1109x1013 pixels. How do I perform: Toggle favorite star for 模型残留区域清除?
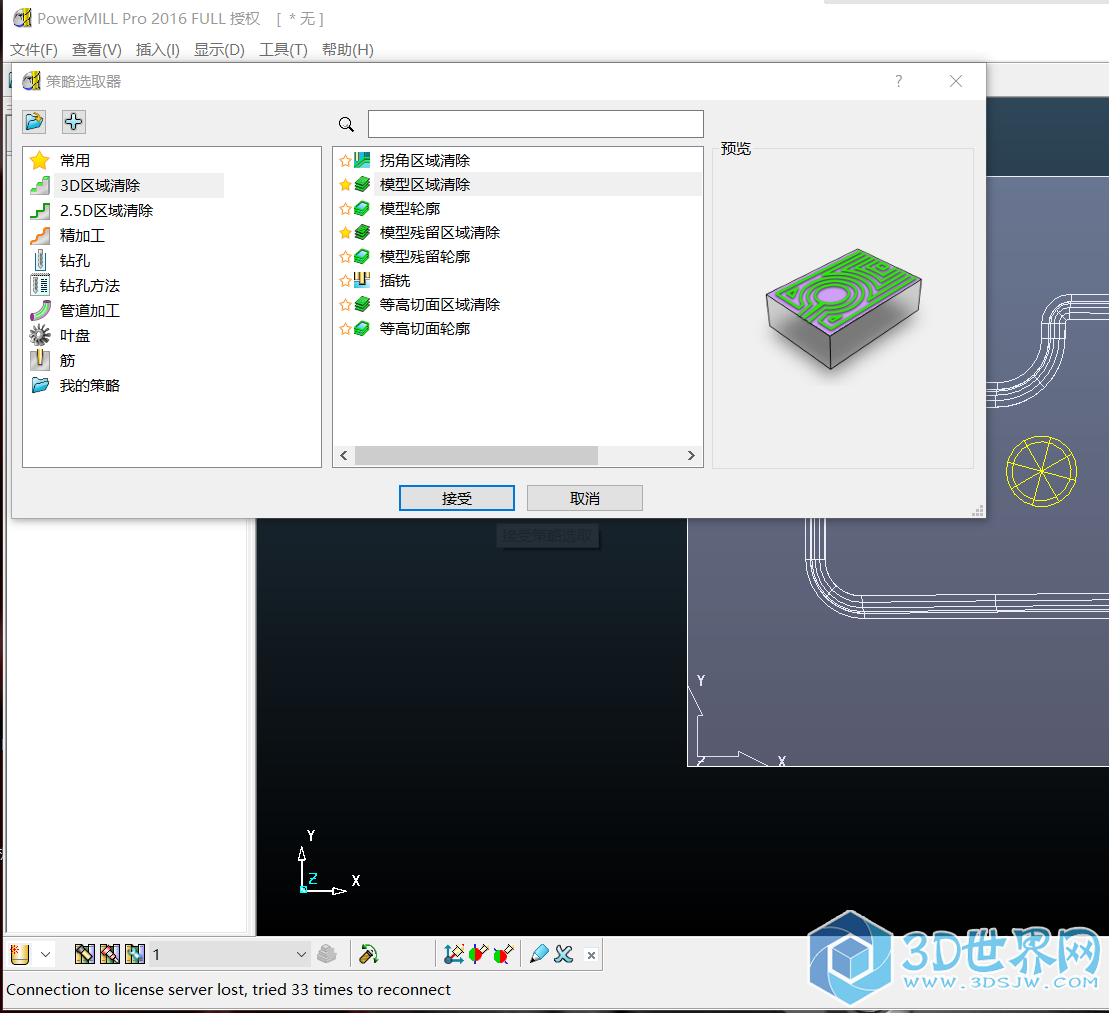point(345,233)
